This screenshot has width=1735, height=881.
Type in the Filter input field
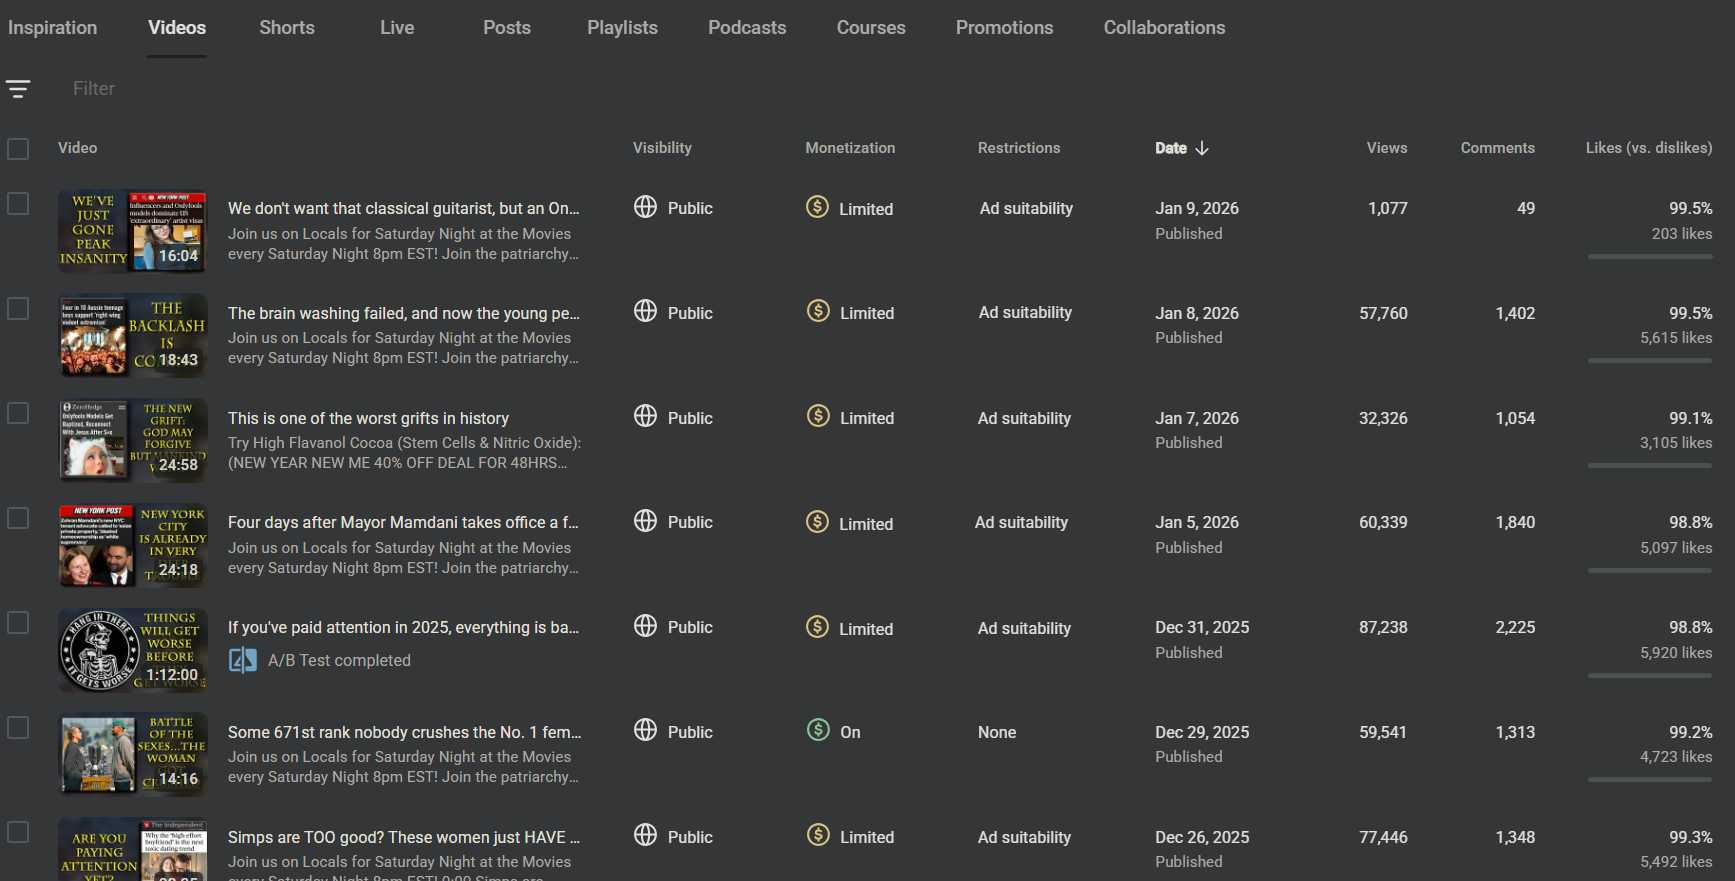point(300,89)
